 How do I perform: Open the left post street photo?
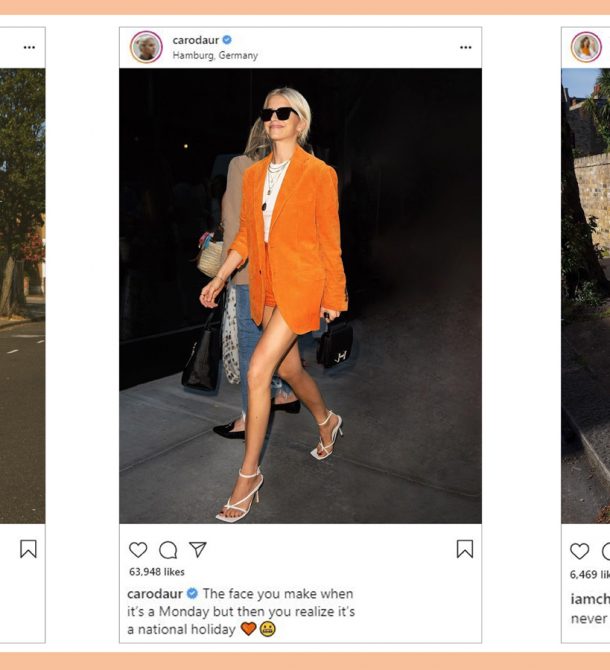(x=22, y=296)
